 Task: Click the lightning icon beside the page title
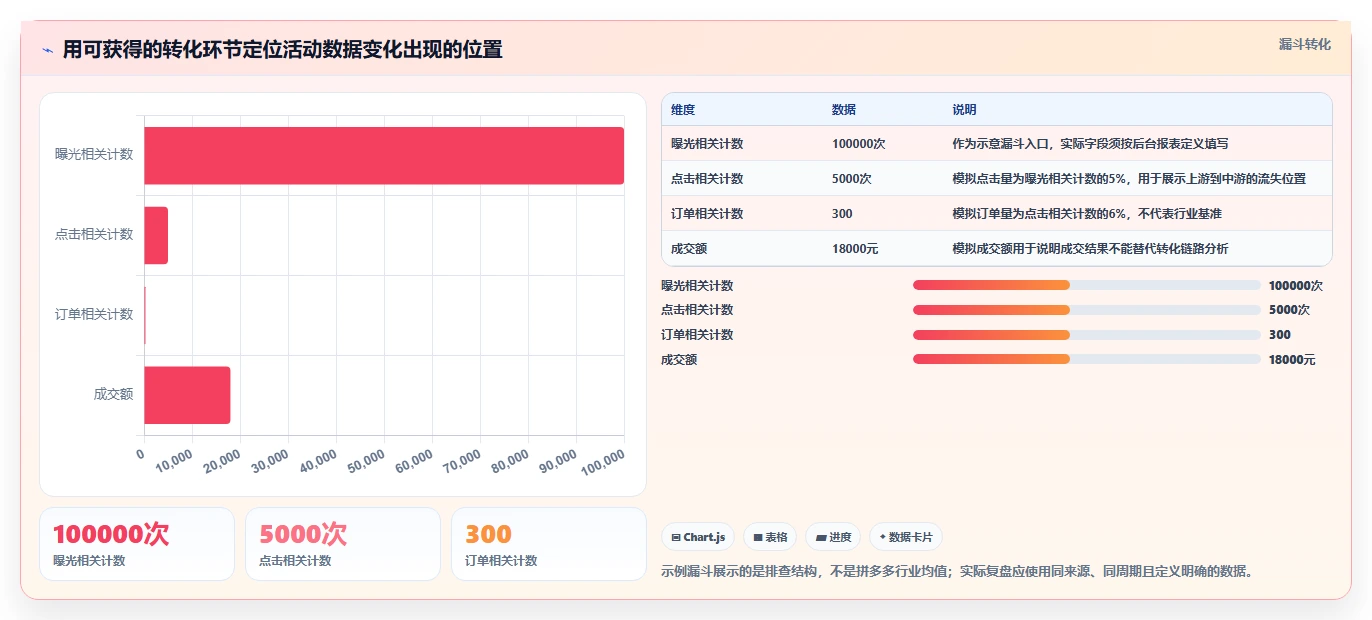tap(48, 50)
